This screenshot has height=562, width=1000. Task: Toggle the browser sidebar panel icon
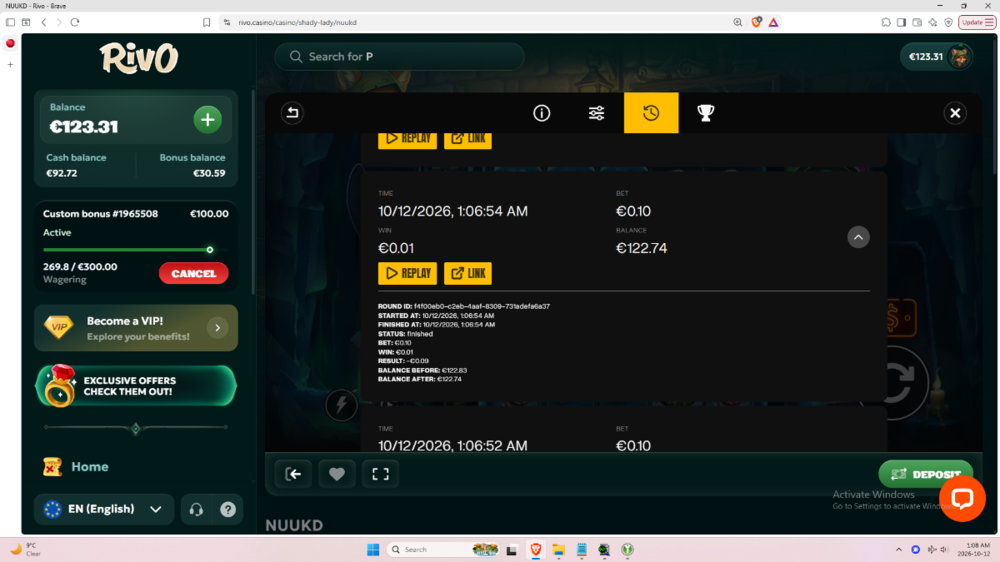901,22
